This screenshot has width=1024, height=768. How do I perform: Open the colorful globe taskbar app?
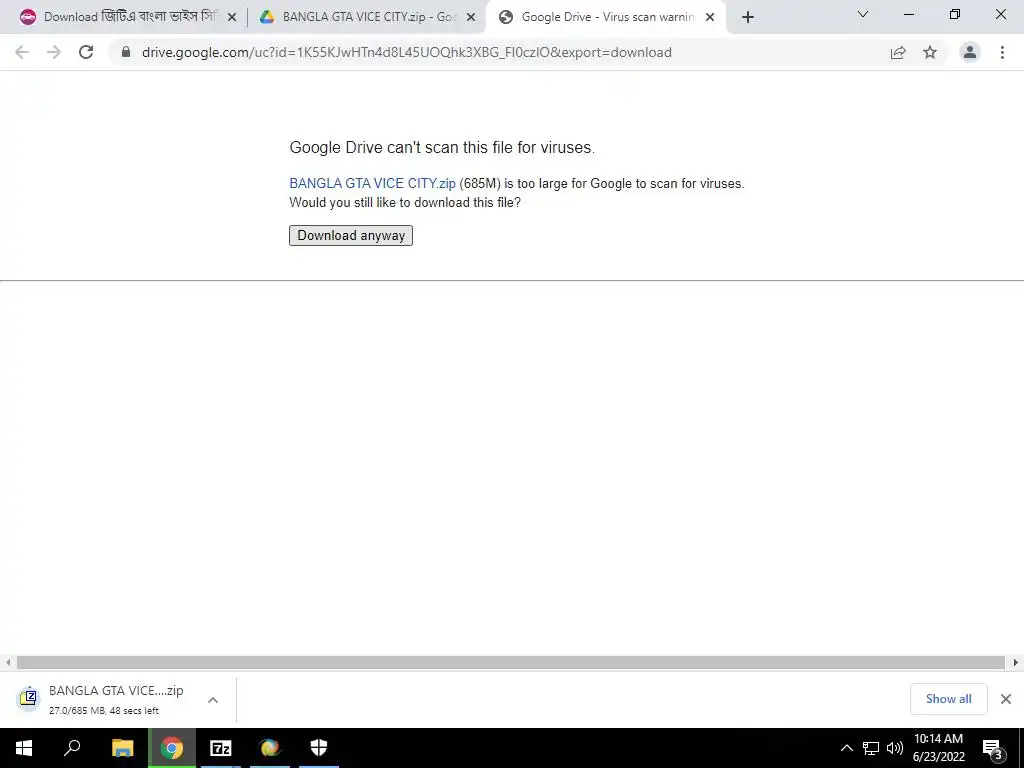(x=270, y=748)
